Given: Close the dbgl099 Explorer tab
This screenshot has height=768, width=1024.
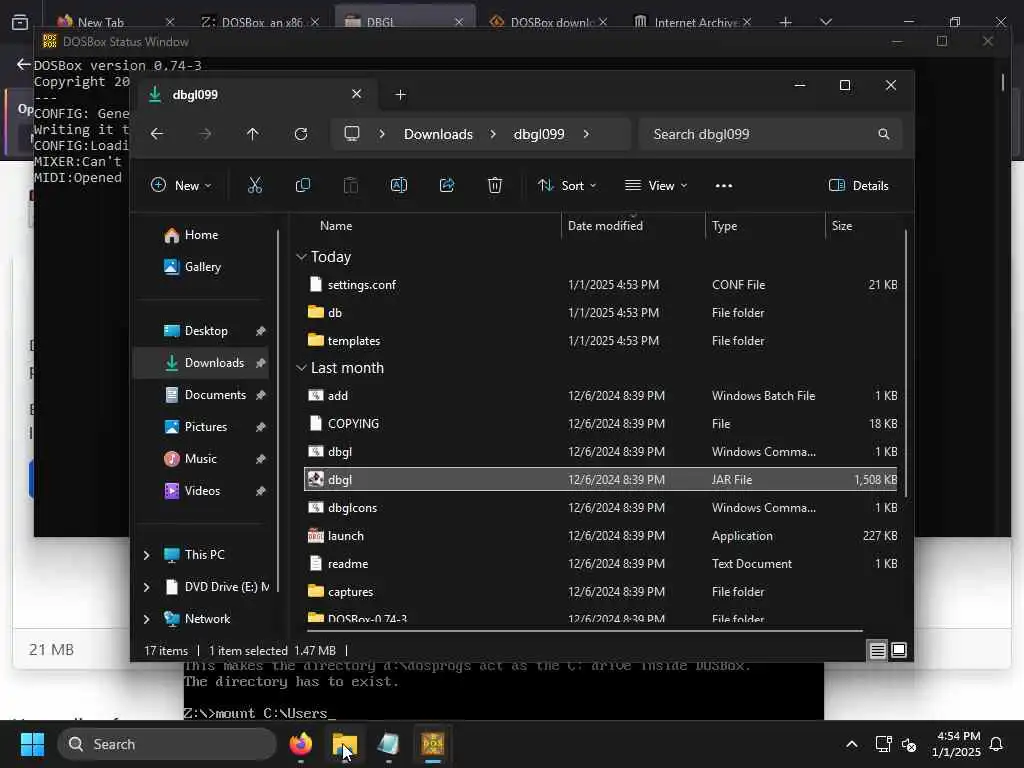Looking at the screenshot, I should click(x=357, y=94).
